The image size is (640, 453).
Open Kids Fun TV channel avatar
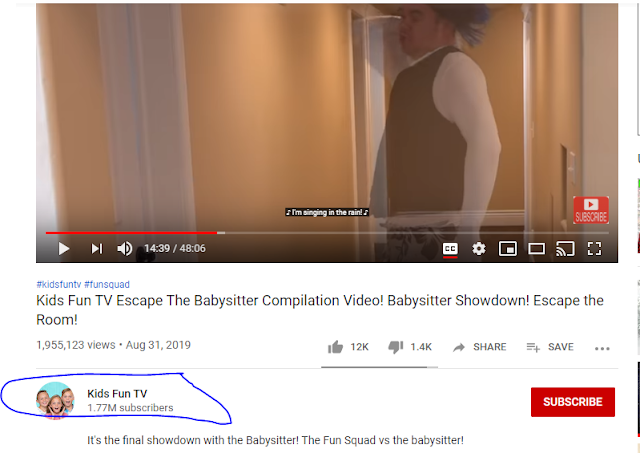(55, 400)
